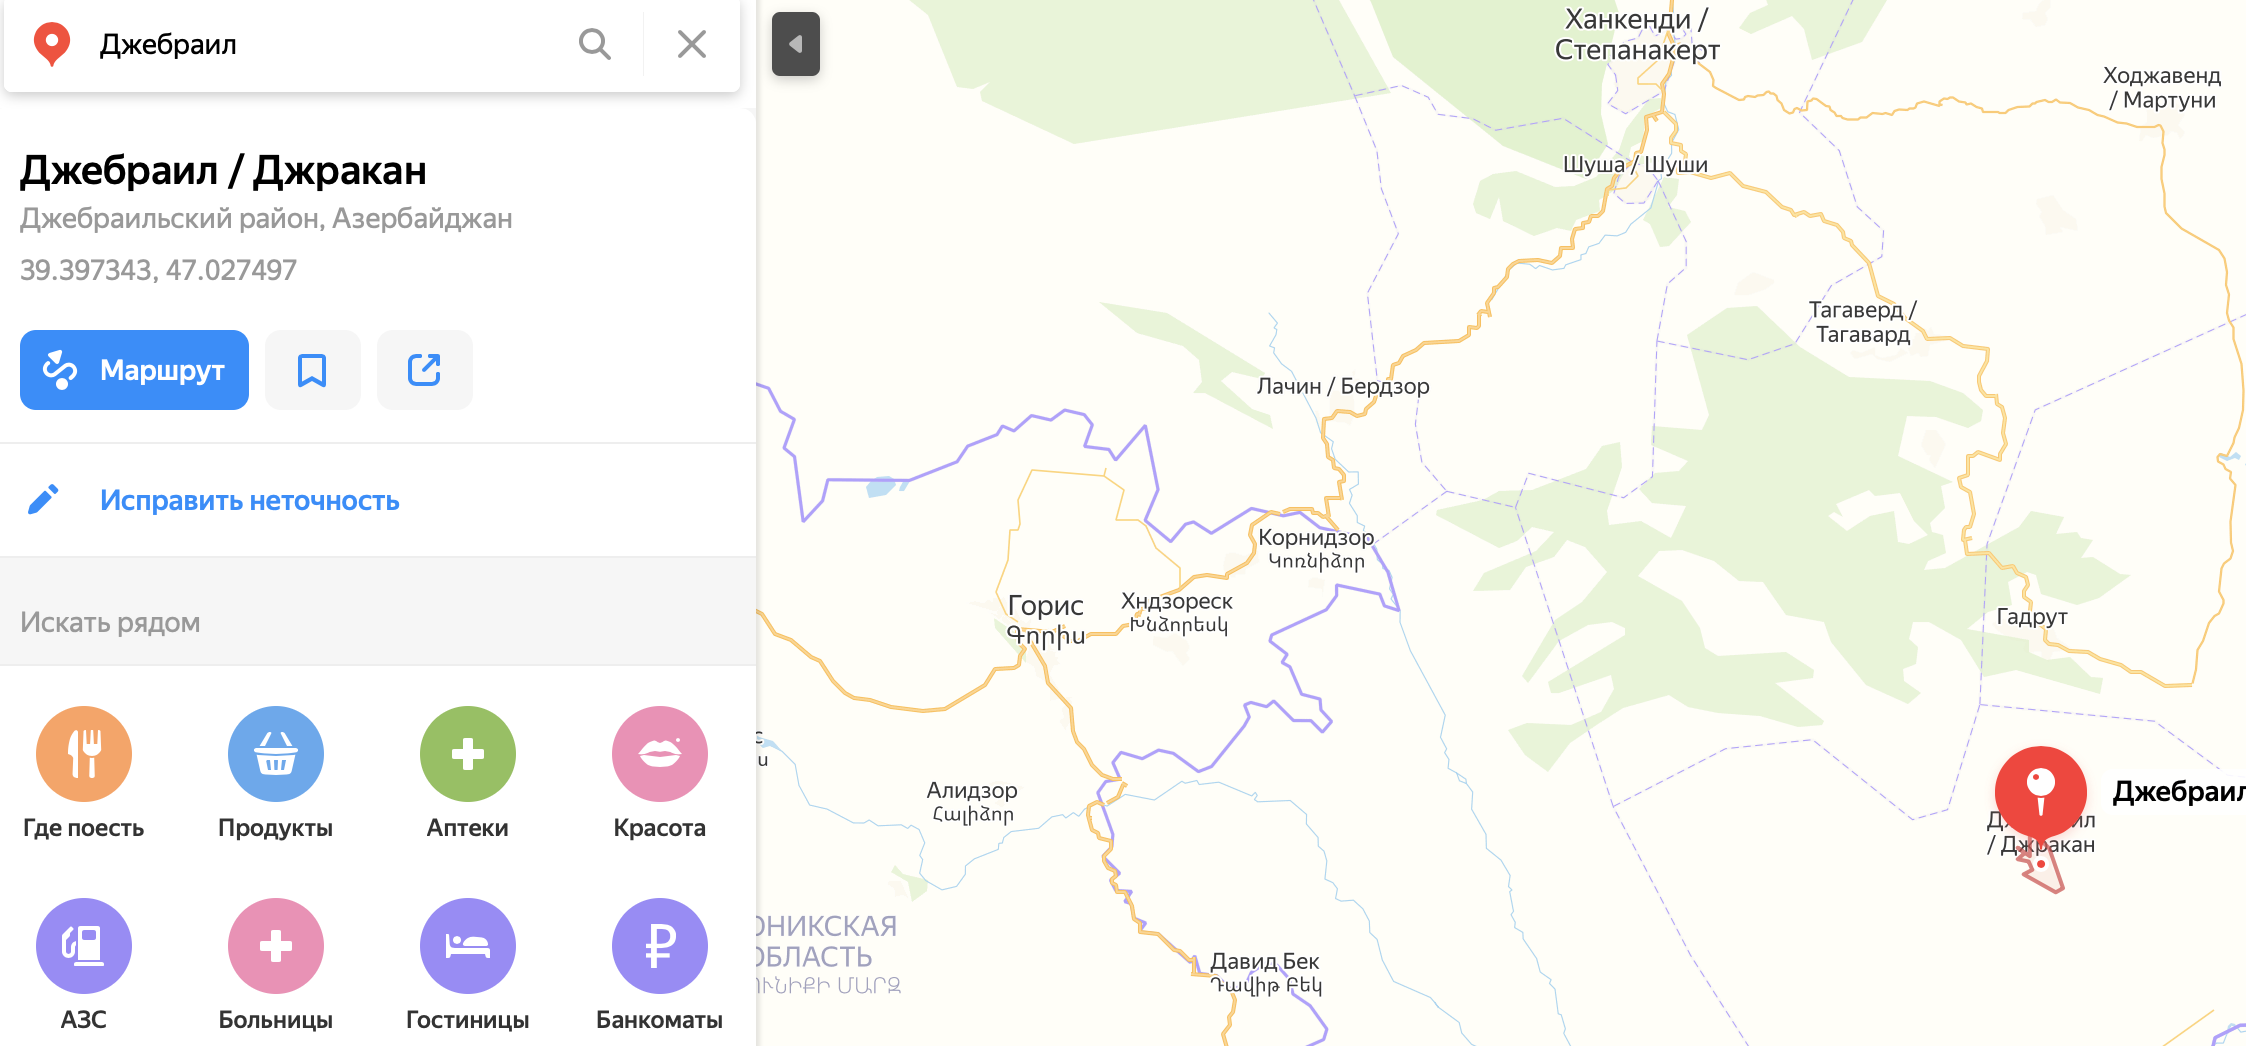
Task: Select the АЗС gas station icon
Action: (84, 946)
